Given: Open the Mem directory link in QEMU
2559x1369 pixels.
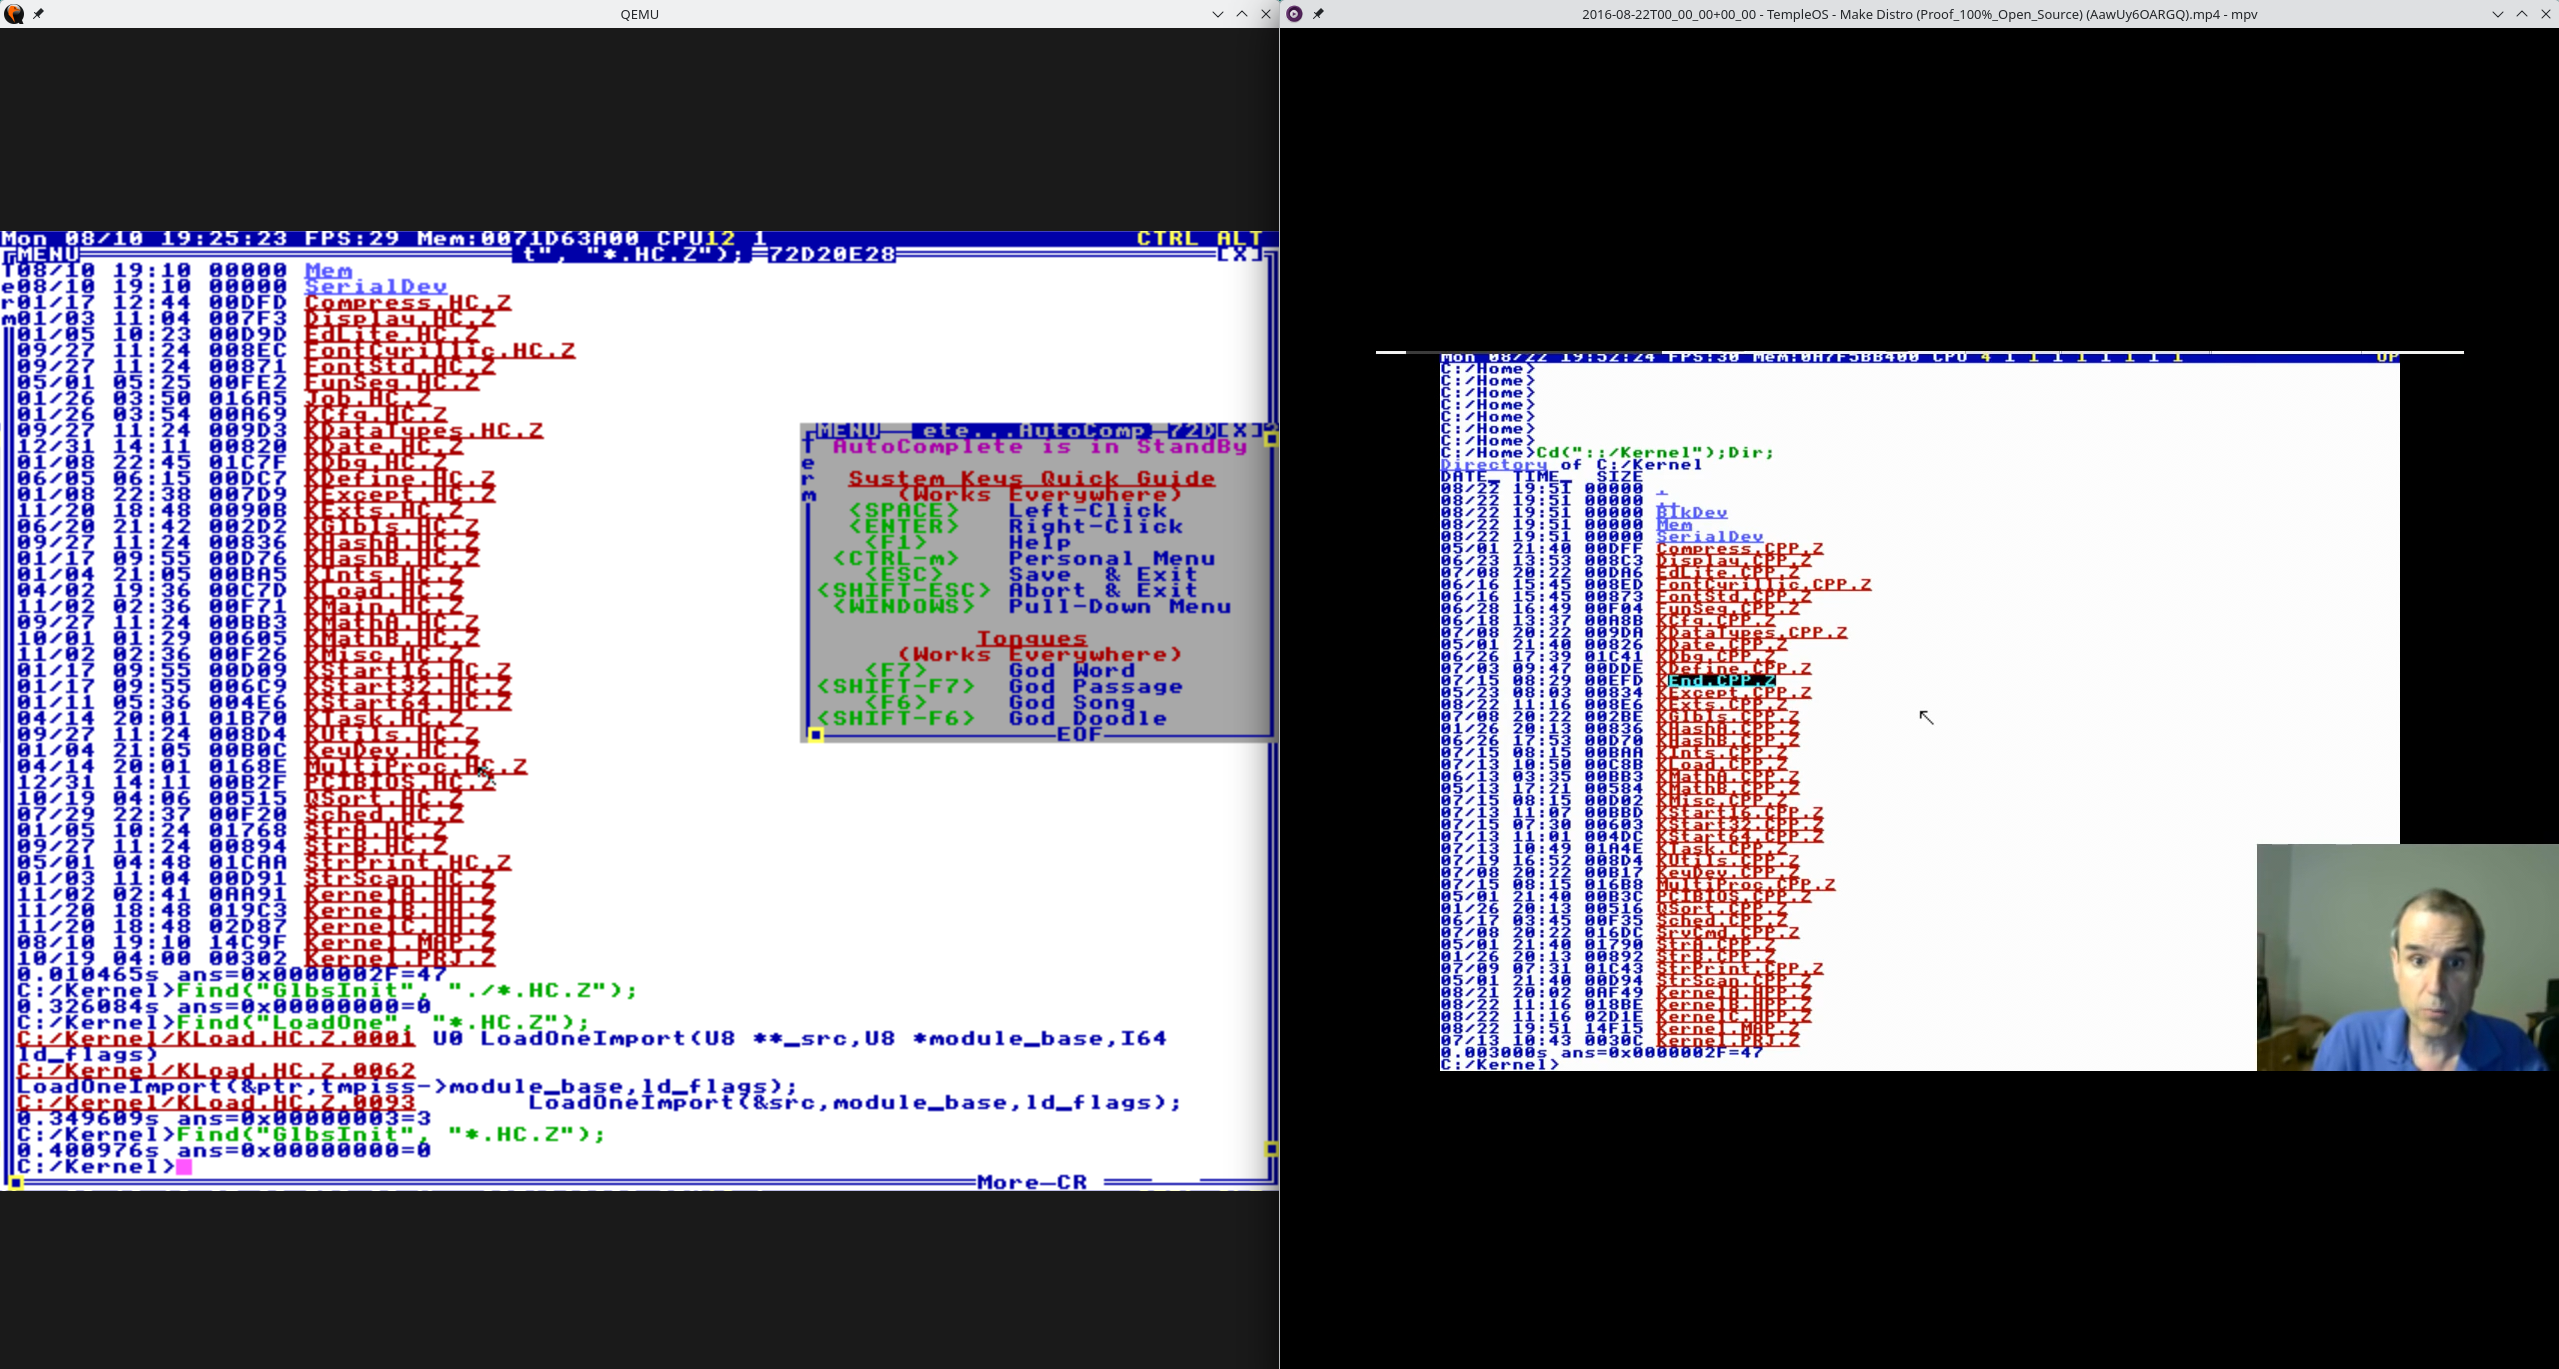Looking at the screenshot, I should click(328, 271).
